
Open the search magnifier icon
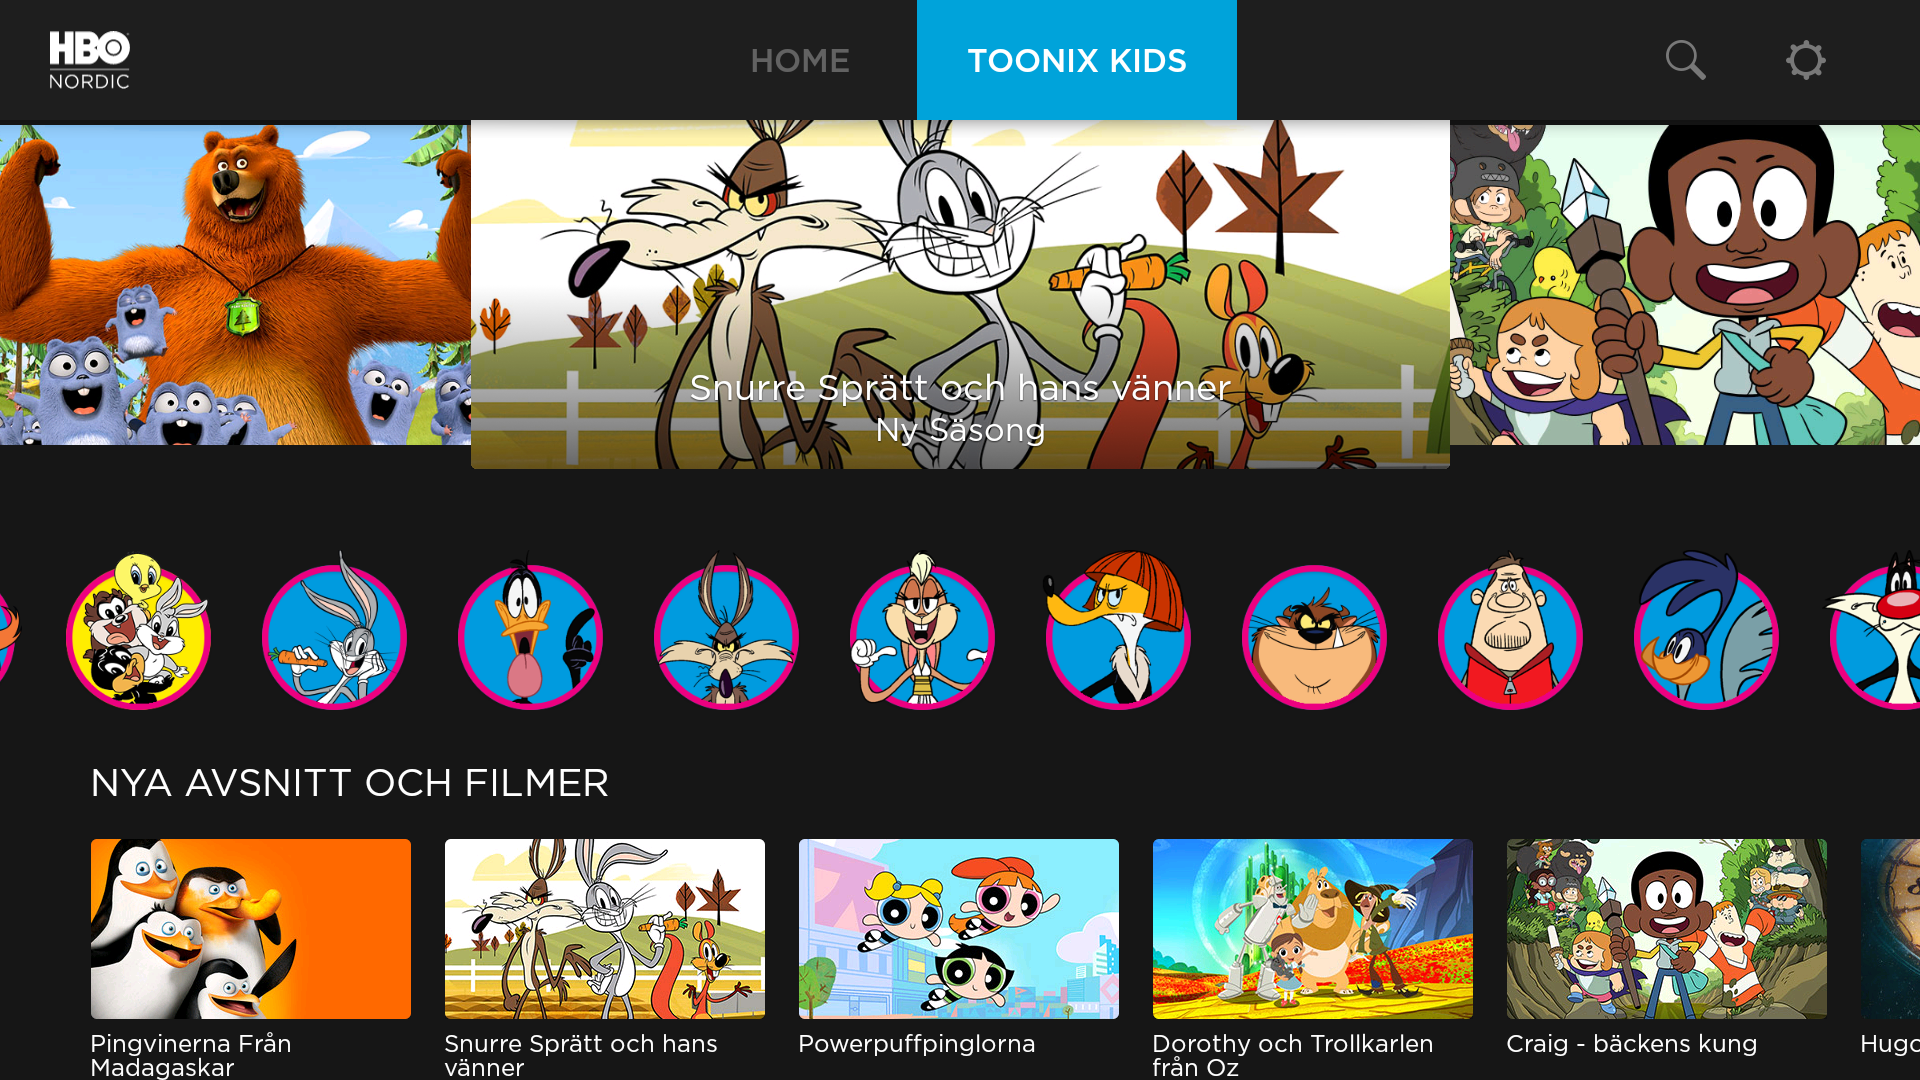pos(1685,60)
